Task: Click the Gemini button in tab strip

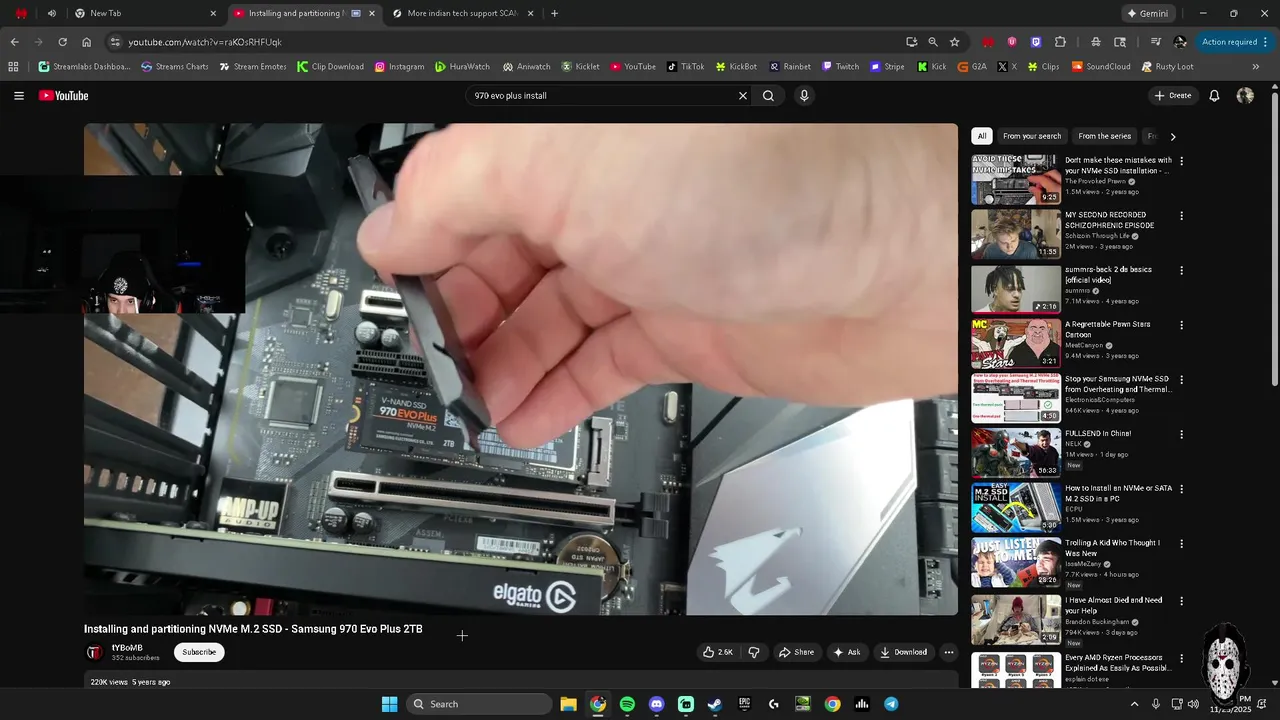Action: [x=1147, y=14]
